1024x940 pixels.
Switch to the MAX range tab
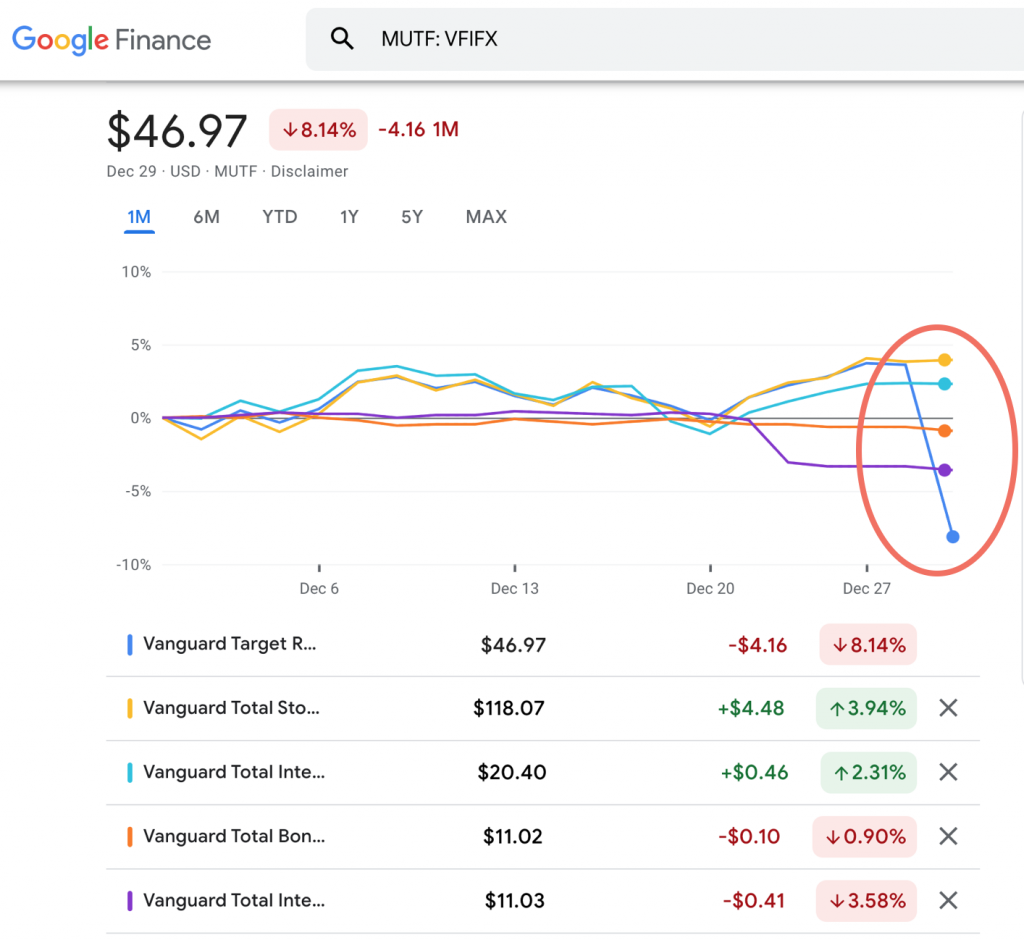(487, 217)
